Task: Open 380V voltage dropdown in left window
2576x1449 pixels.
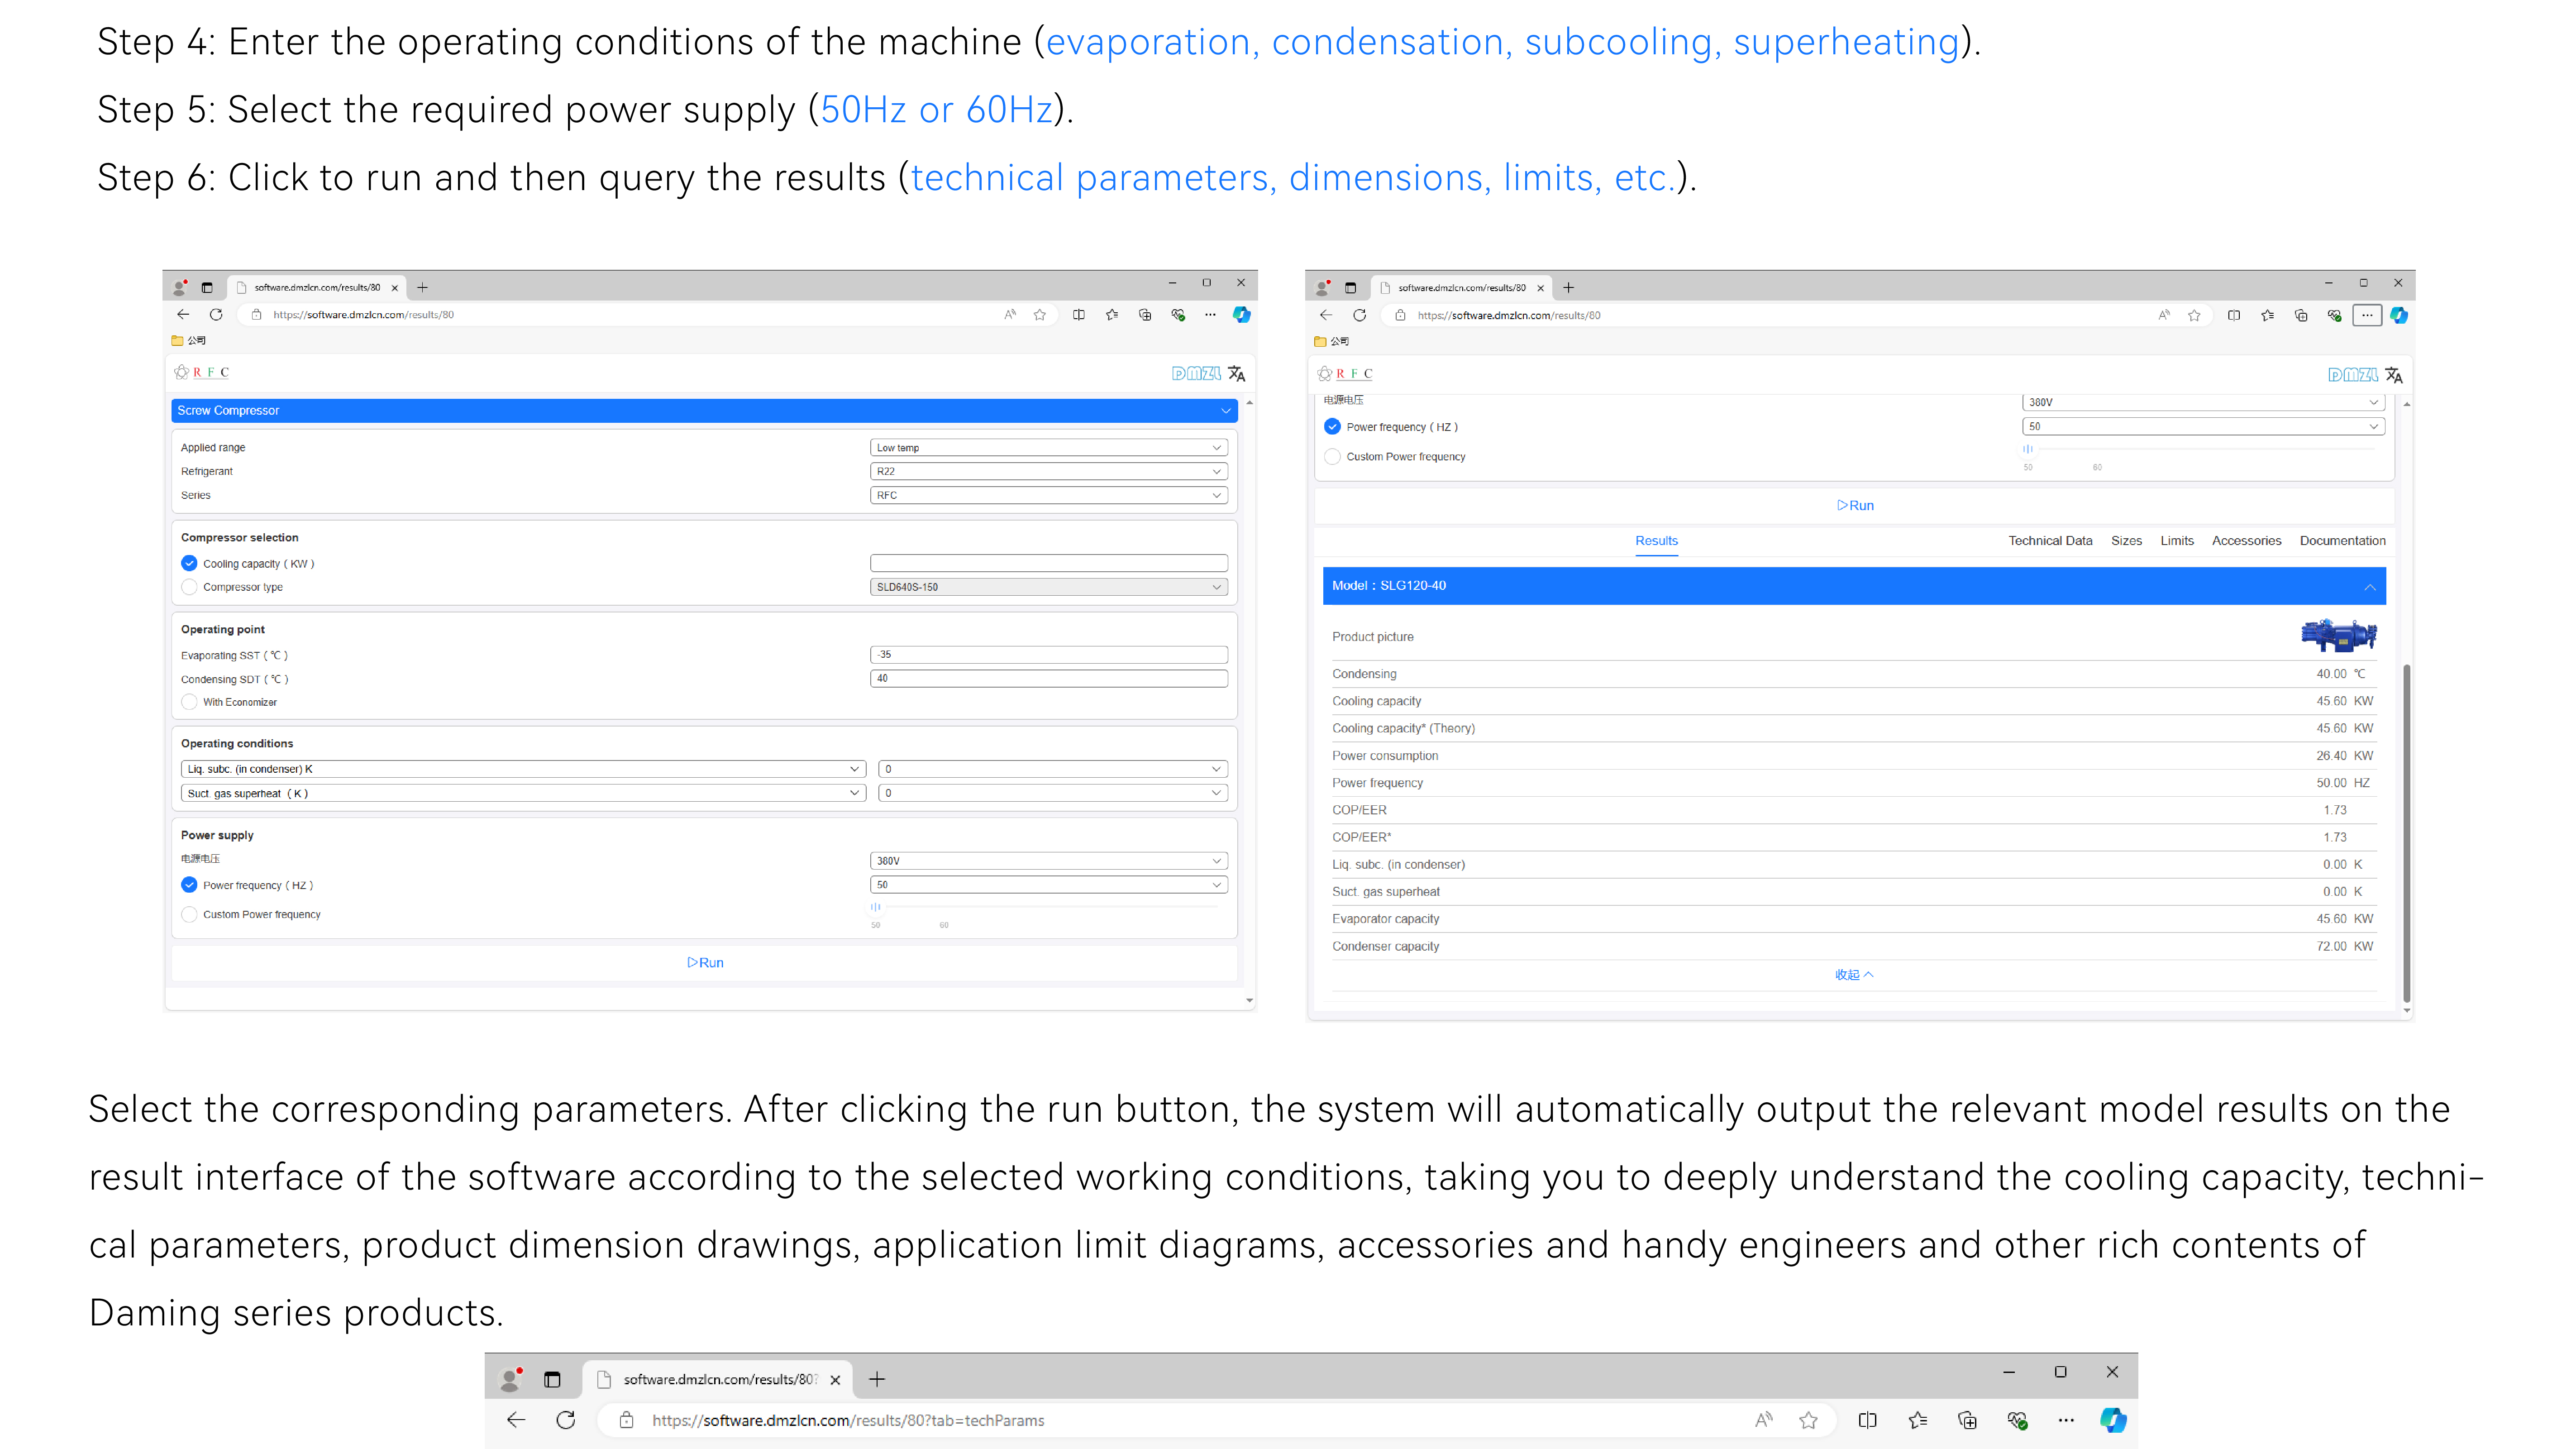Action: coord(1048,861)
